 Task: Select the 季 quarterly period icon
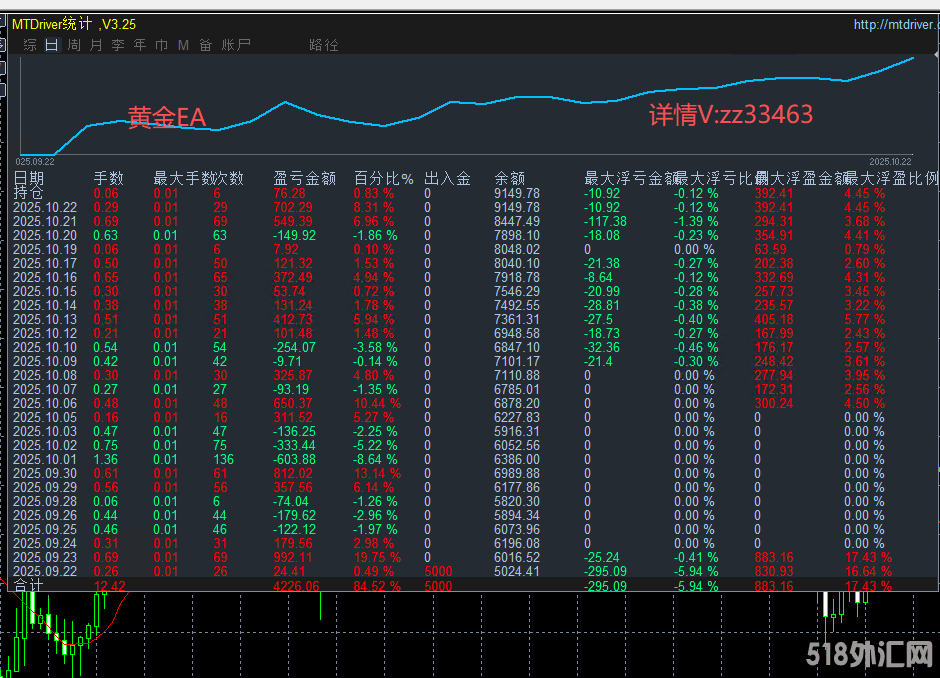117,45
